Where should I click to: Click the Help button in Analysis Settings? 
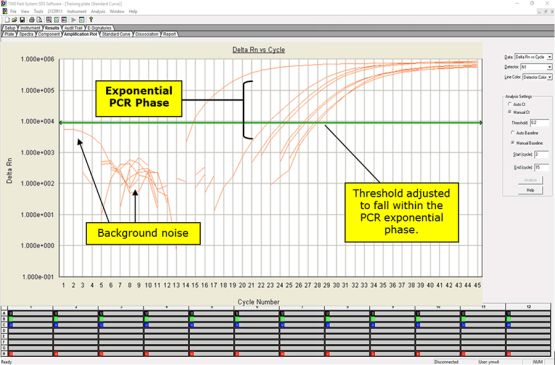pos(530,190)
